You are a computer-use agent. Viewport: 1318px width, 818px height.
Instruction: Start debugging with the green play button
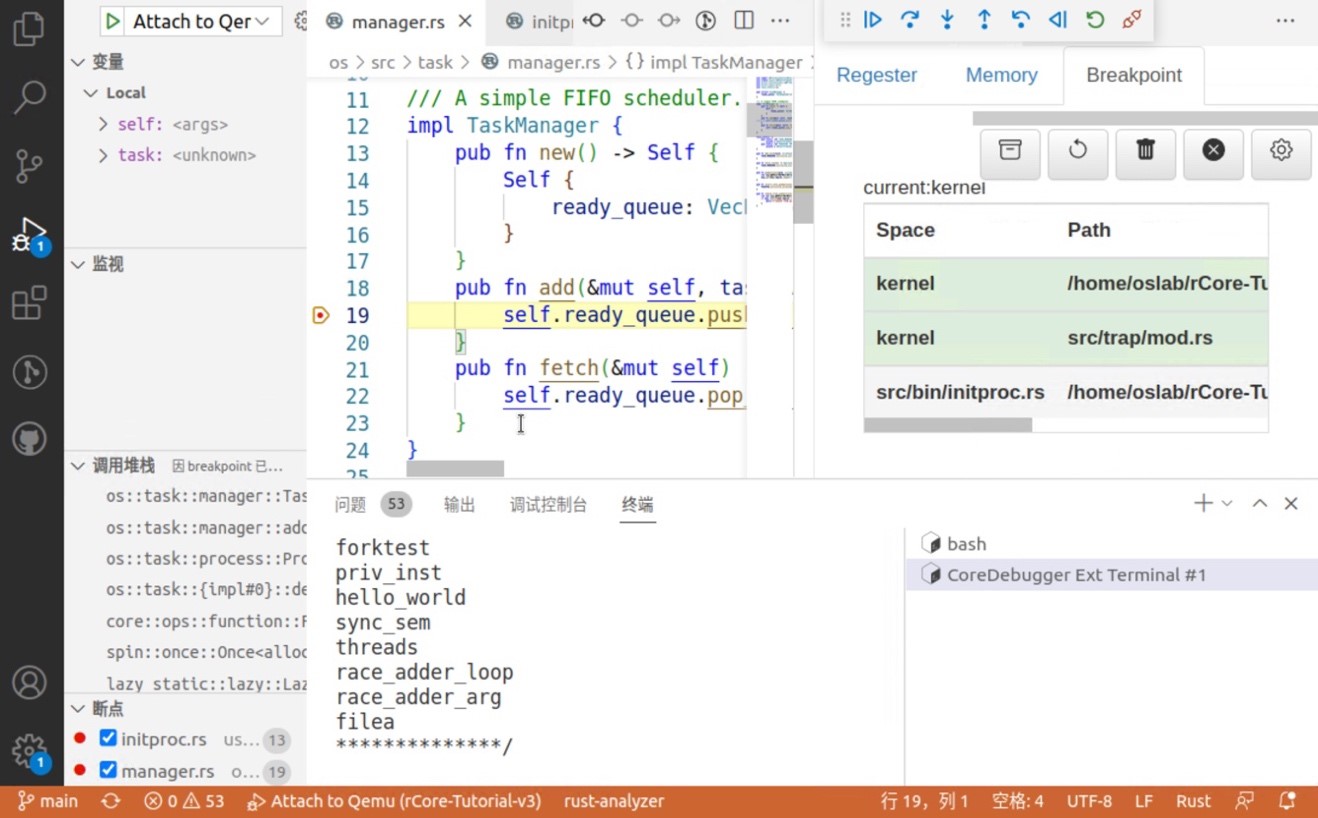(x=113, y=21)
